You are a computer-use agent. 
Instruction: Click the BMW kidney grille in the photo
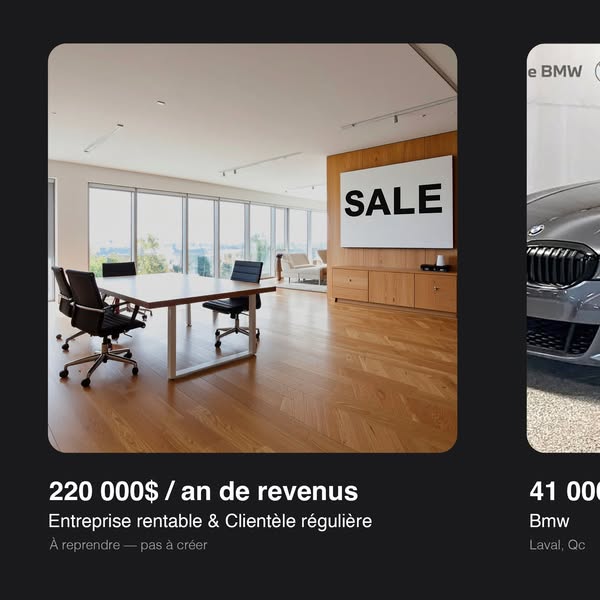coord(561,264)
